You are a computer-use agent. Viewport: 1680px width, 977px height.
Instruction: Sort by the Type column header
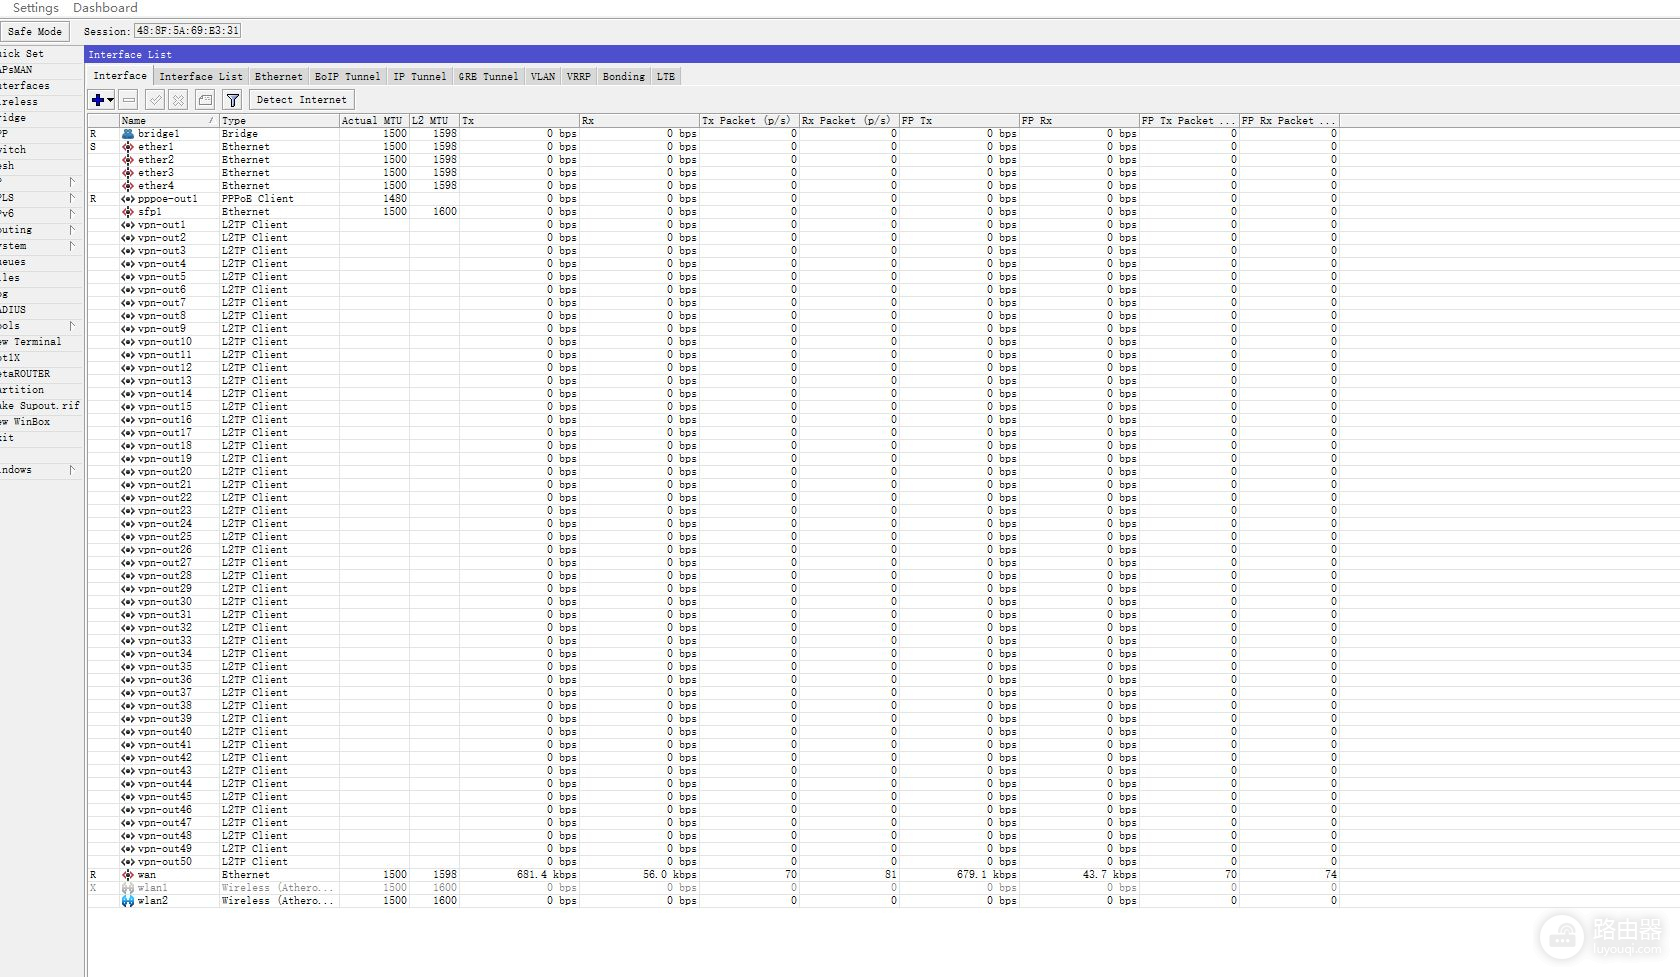[x=279, y=120]
